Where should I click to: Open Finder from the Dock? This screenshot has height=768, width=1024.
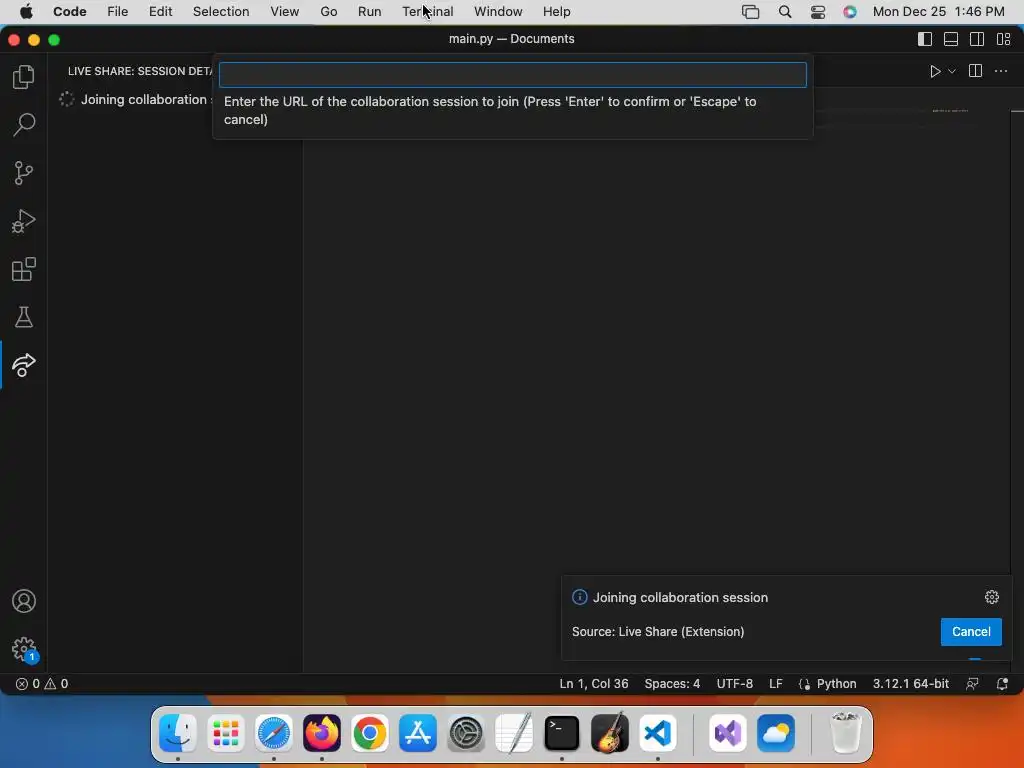tap(178, 733)
